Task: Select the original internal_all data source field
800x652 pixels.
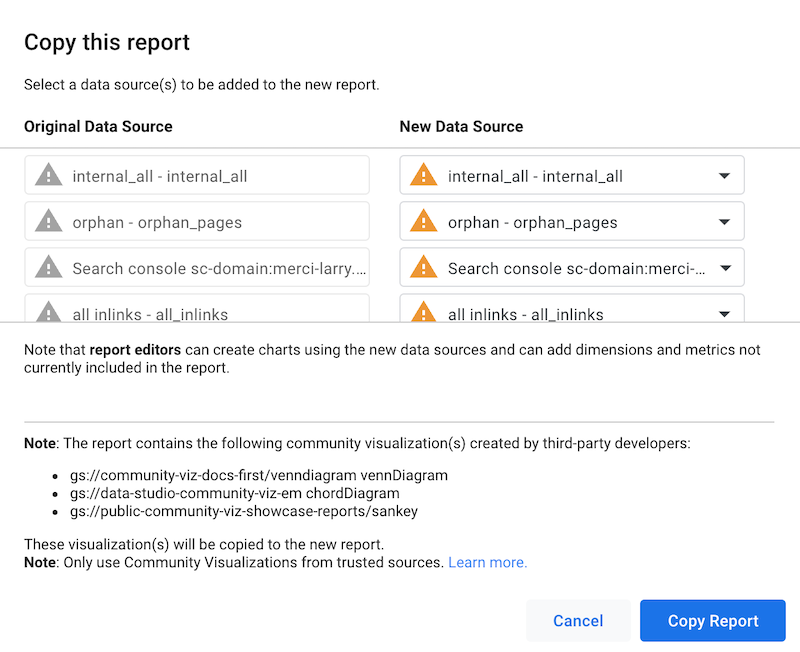Action: coord(210,176)
